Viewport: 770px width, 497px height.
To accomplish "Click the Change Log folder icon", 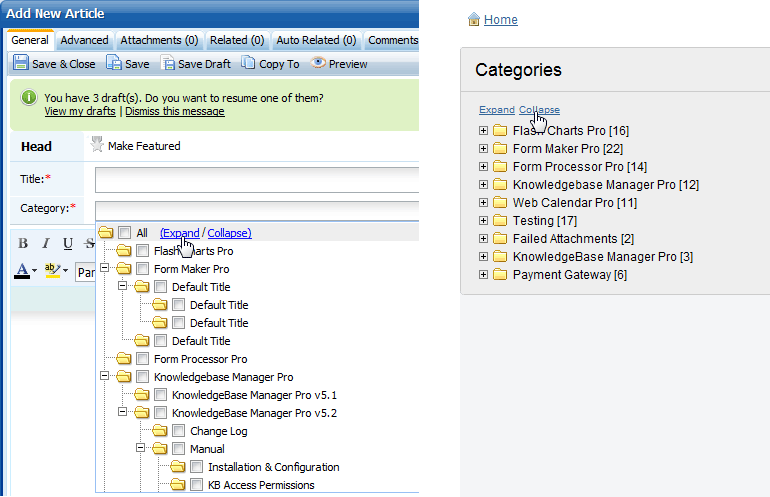I will pyautogui.click(x=160, y=431).
